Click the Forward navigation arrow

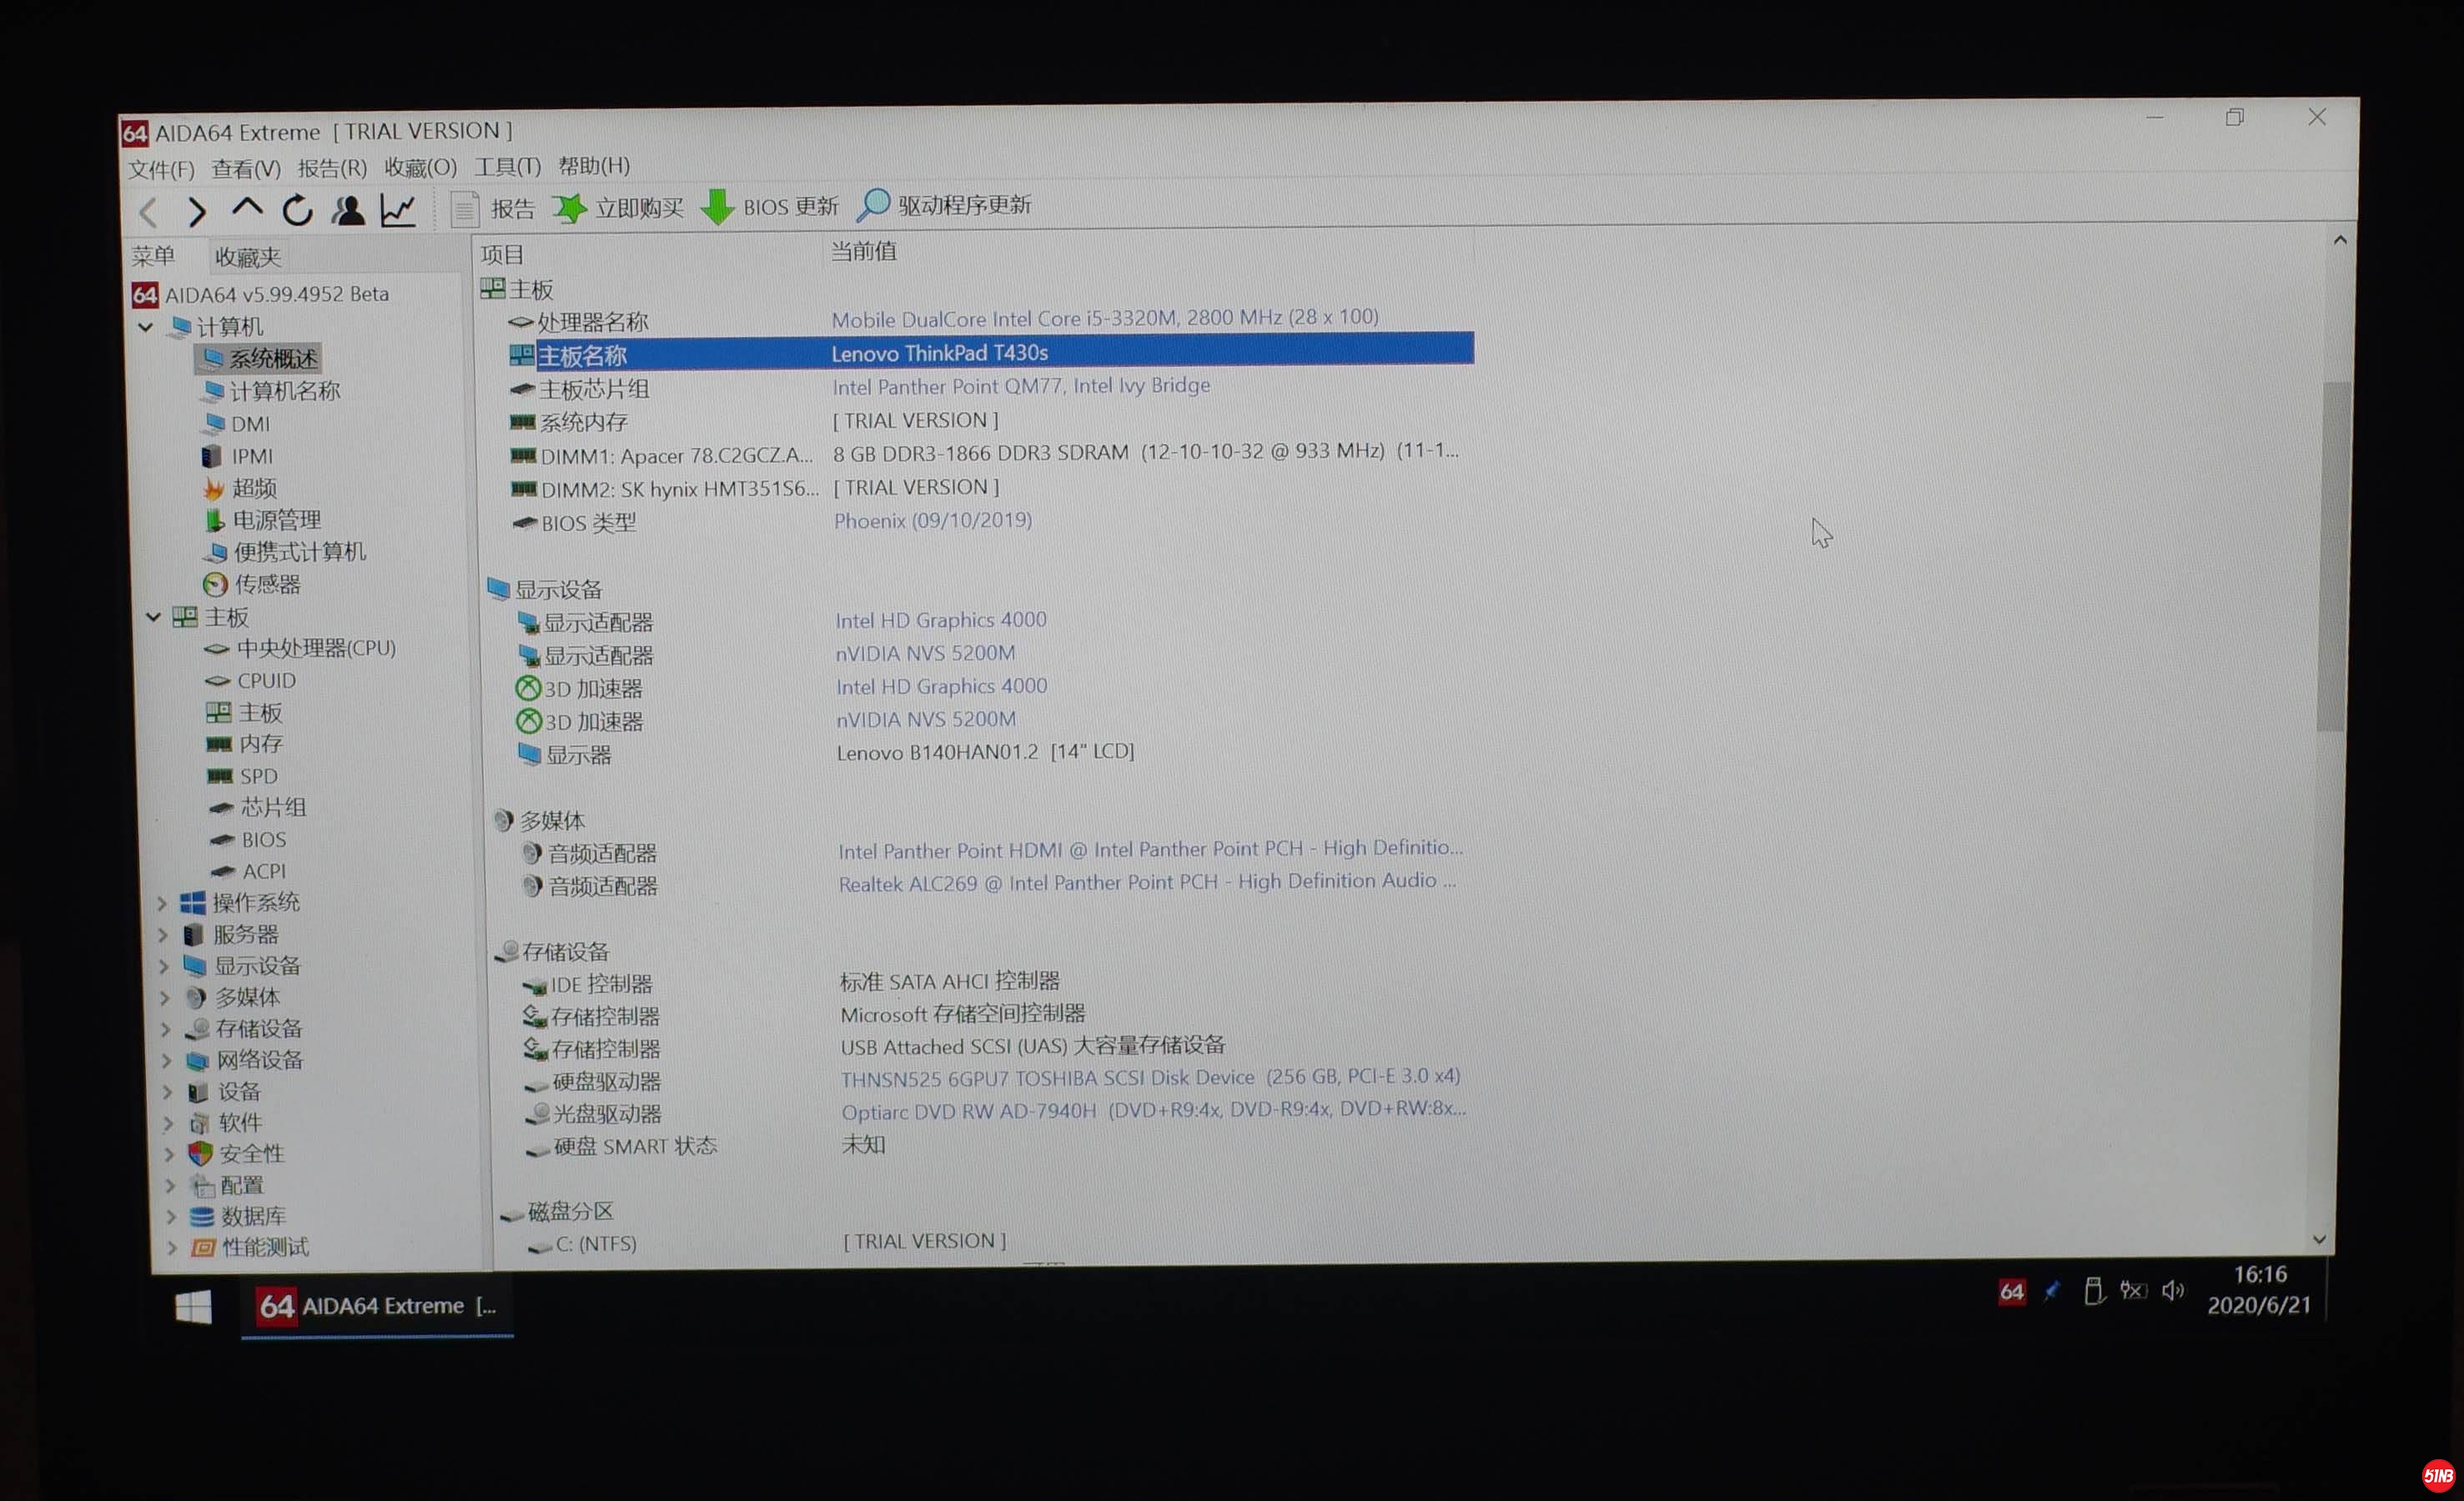coord(197,211)
